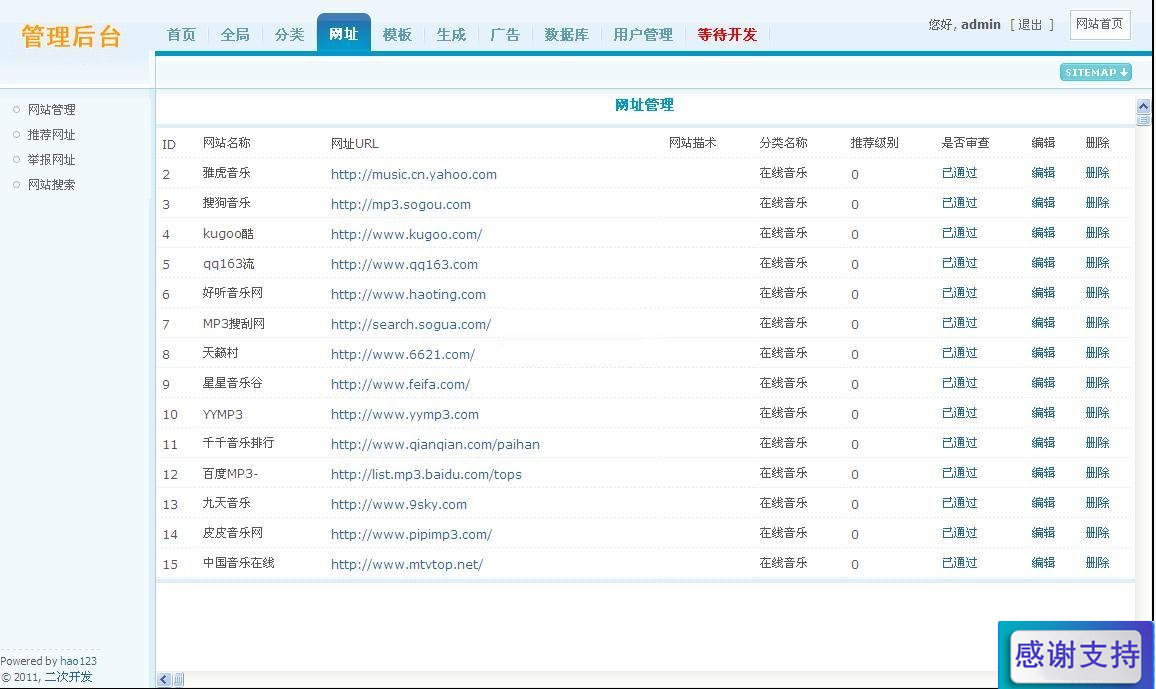
Task: Open 网站管理 in the sidebar
Action: pyautogui.click(x=52, y=110)
